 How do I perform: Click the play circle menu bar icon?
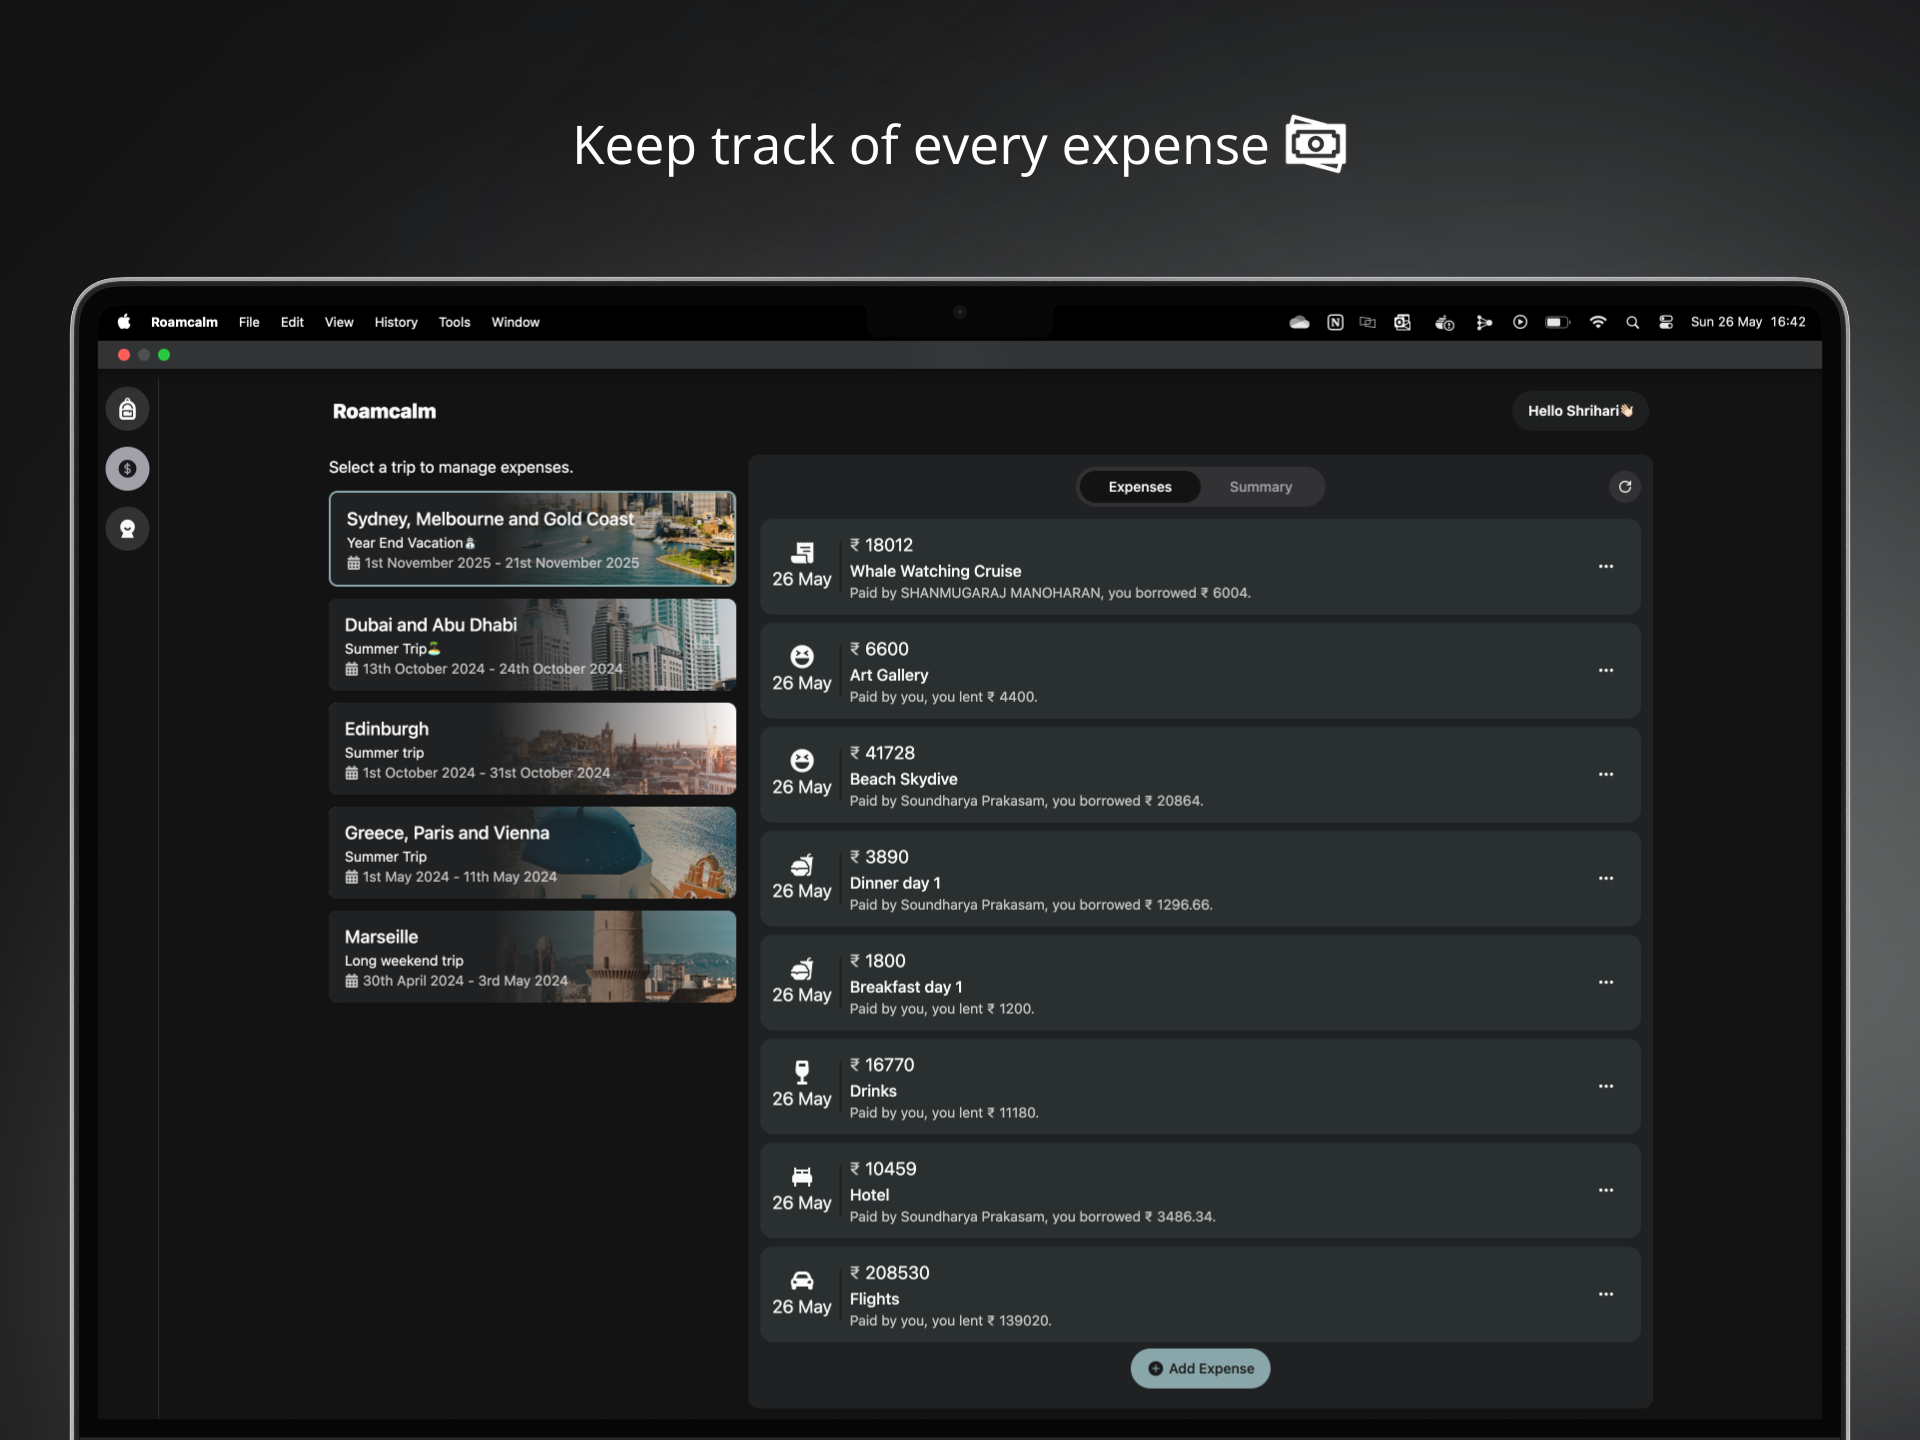[1520, 322]
